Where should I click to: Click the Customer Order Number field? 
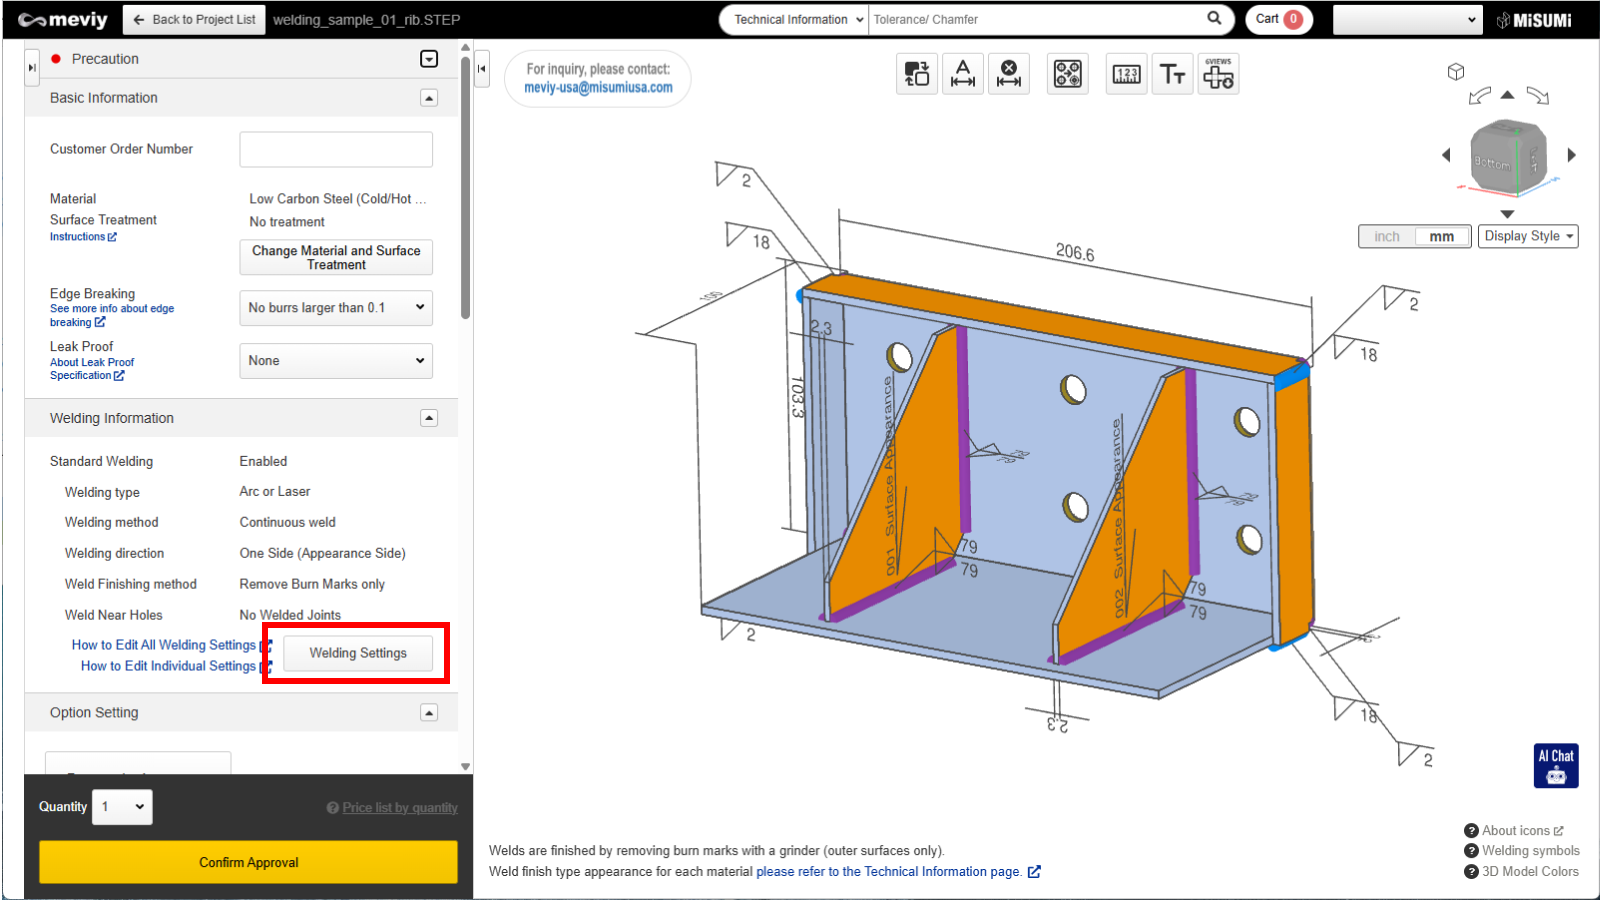click(336, 149)
